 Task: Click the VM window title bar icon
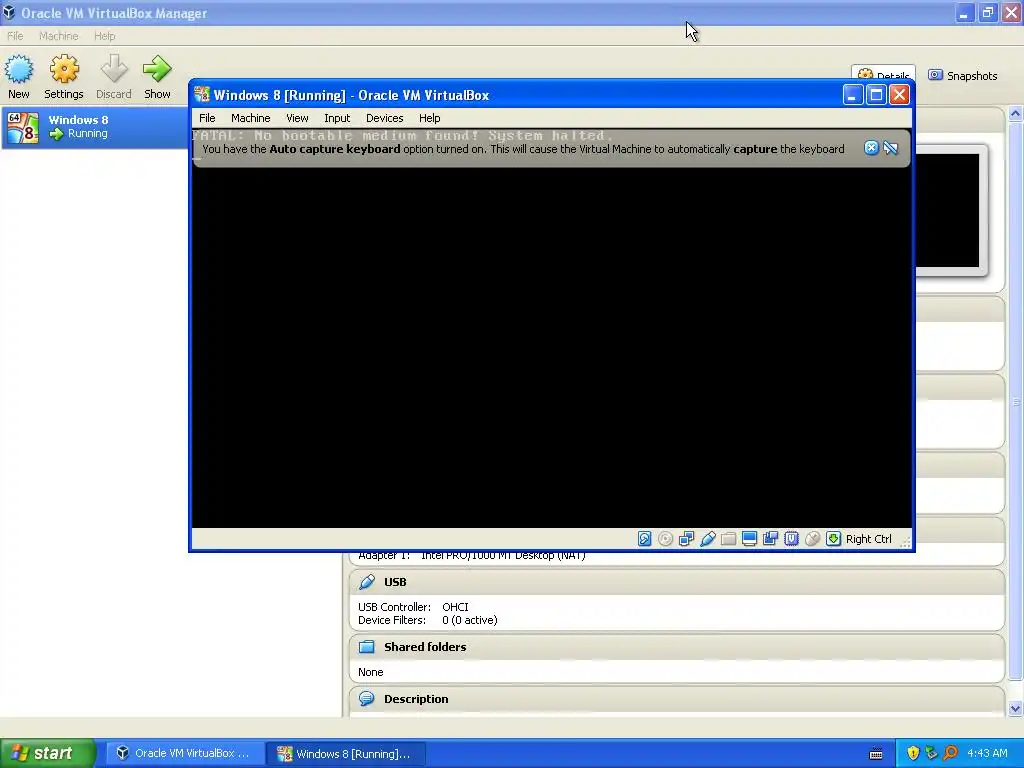coord(202,95)
